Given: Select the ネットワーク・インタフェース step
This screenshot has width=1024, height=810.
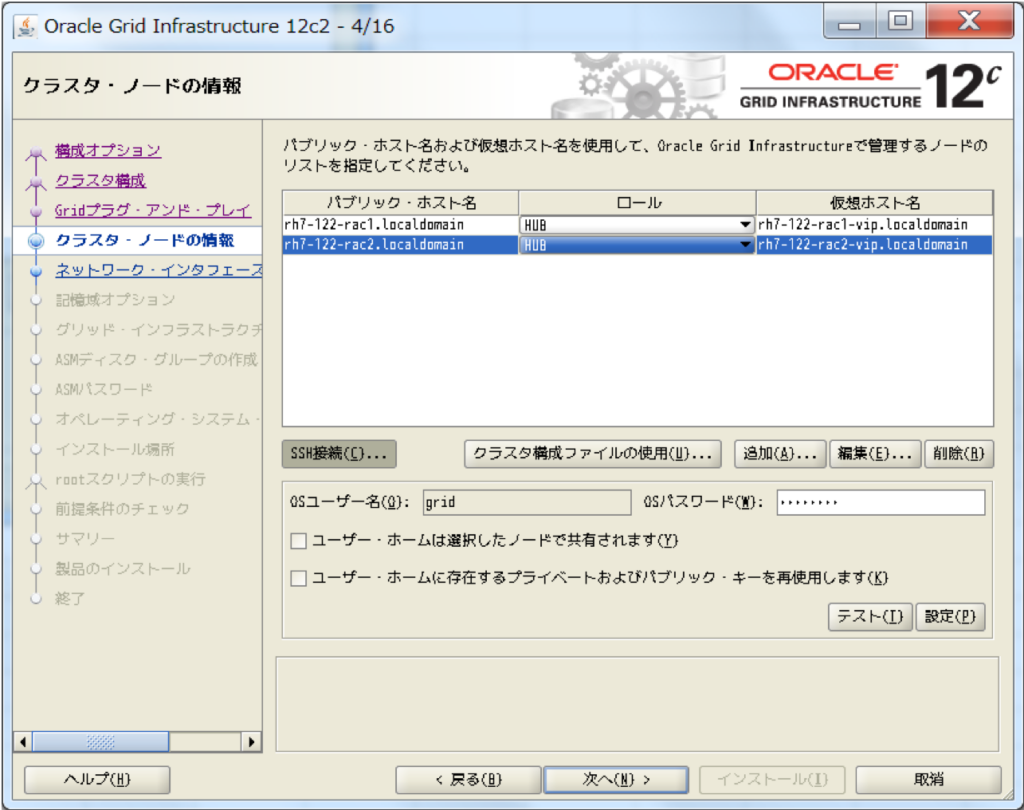Looking at the screenshot, I should pyautogui.click(x=158, y=270).
